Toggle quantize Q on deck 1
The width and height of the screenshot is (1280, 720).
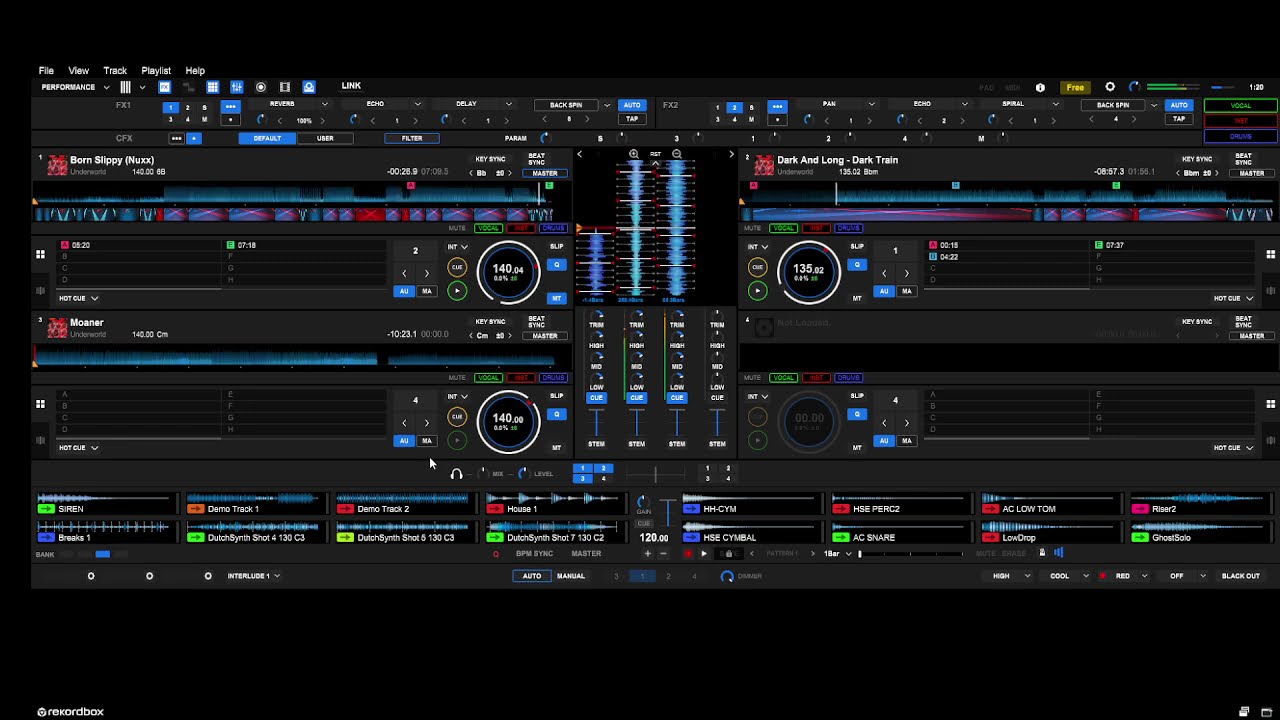[x=557, y=265]
